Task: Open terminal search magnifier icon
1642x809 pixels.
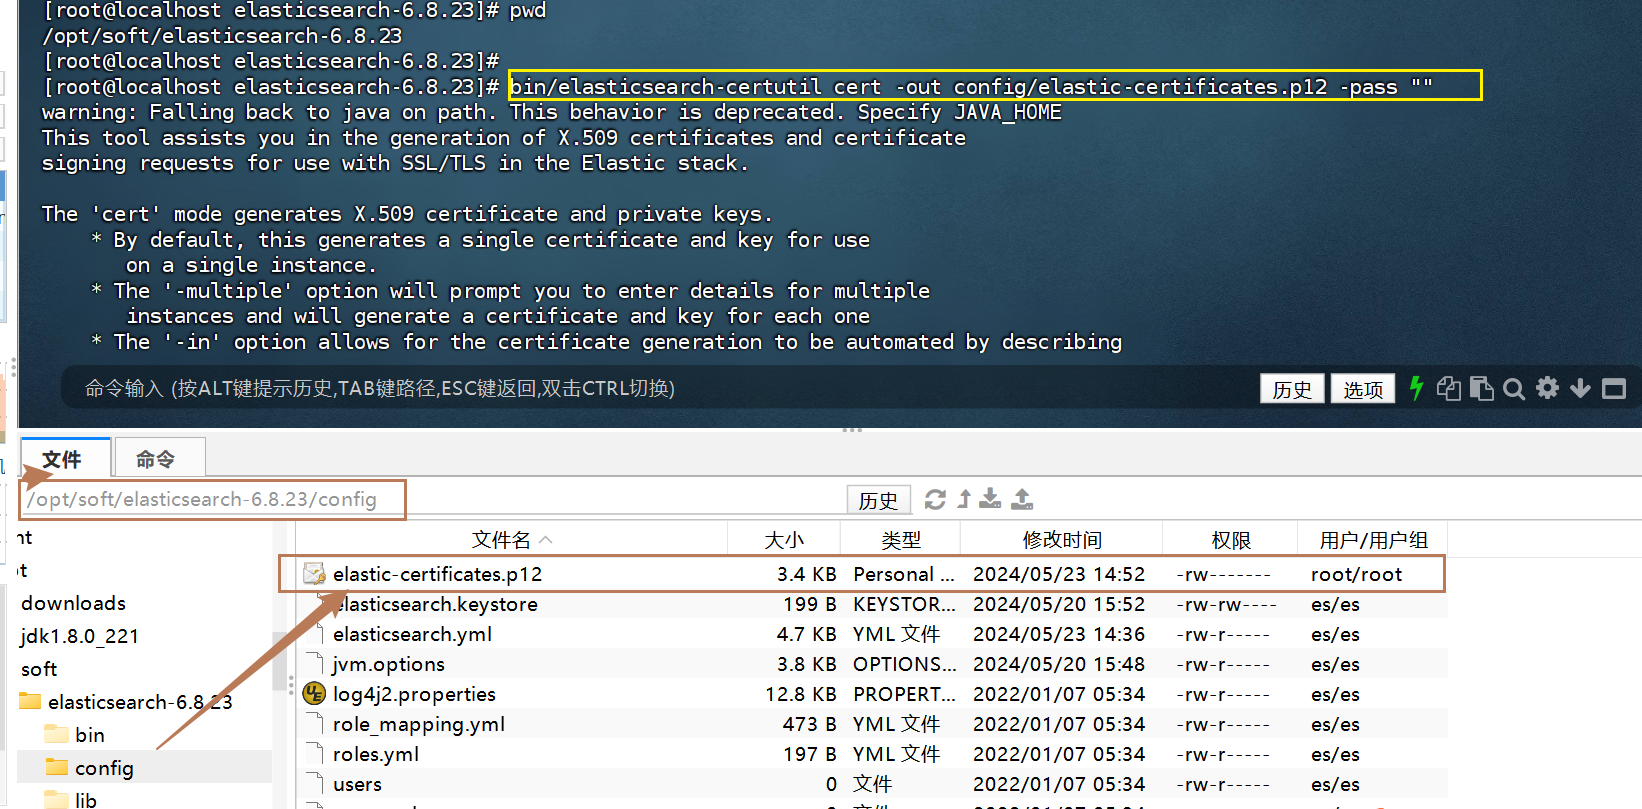Action: [1514, 389]
